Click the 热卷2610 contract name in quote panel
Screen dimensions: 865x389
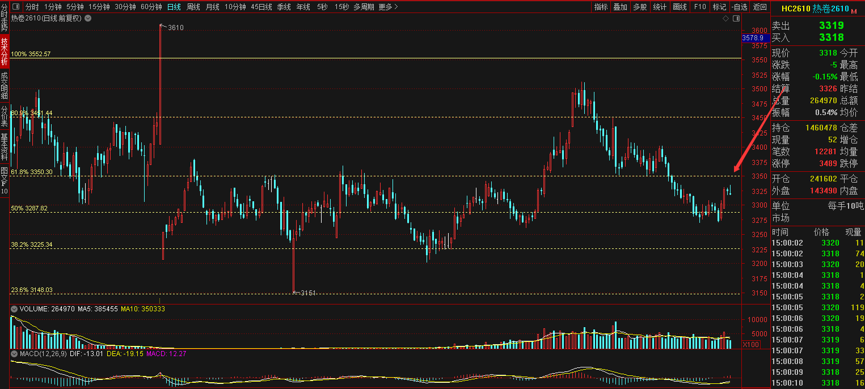(x=831, y=8)
